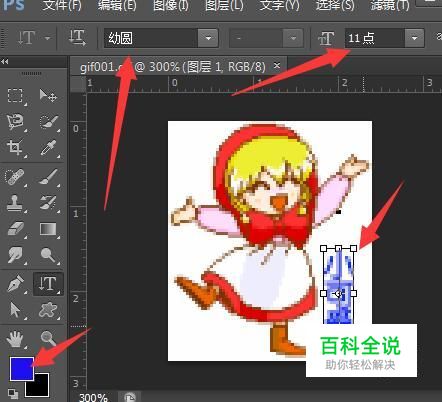Select the Brush tool

(49, 177)
